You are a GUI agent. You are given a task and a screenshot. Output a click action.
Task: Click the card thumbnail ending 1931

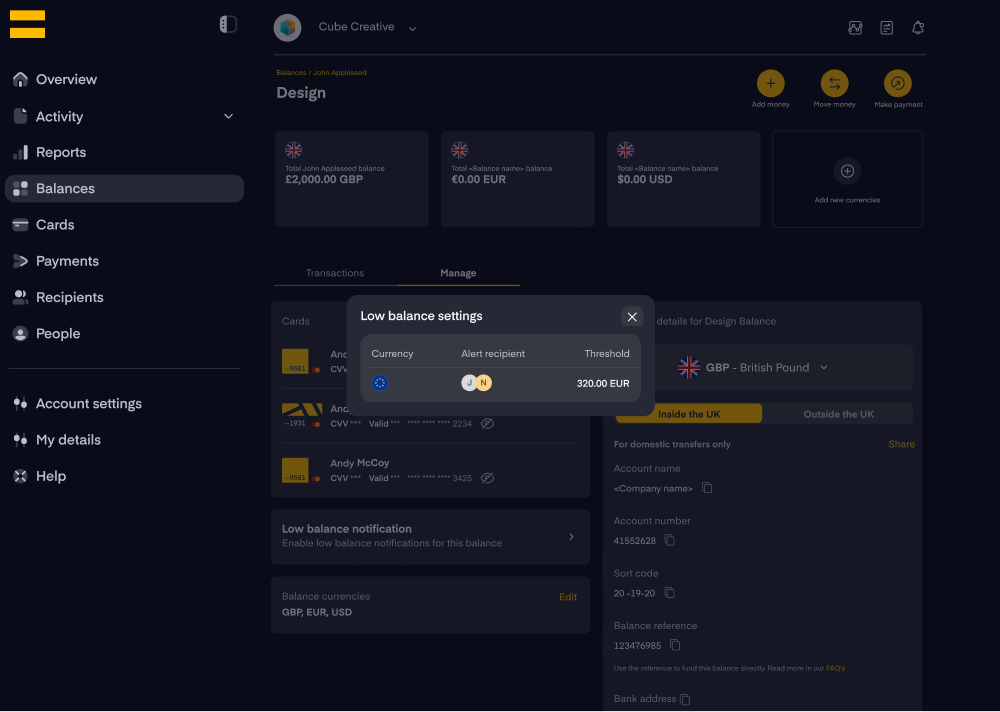(302, 416)
